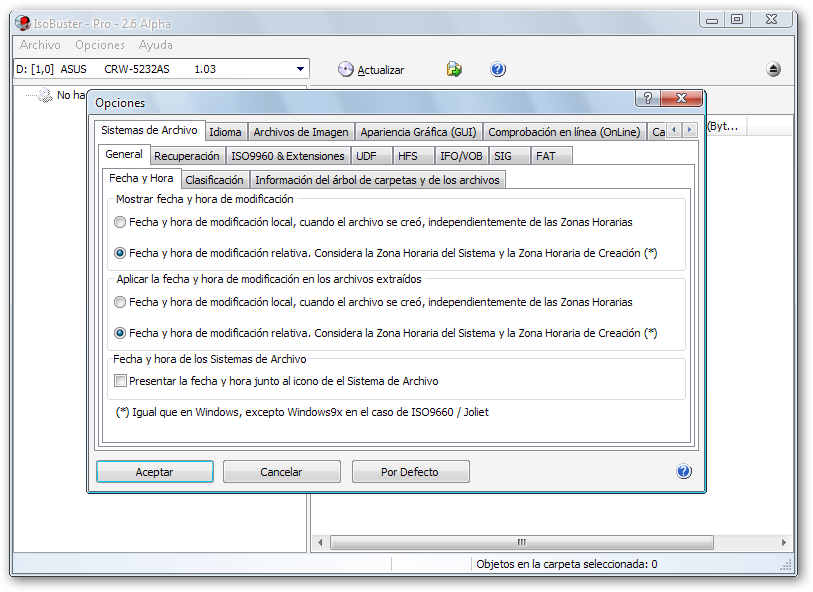Click the blue help icon in main toolbar

coord(498,70)
